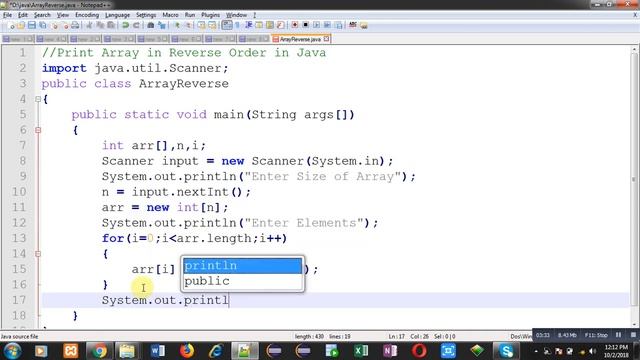The height and width of the screenshot is (360, 640).
Task: Click 'n = input.nextInt();' line
Action: pos(176,192)
